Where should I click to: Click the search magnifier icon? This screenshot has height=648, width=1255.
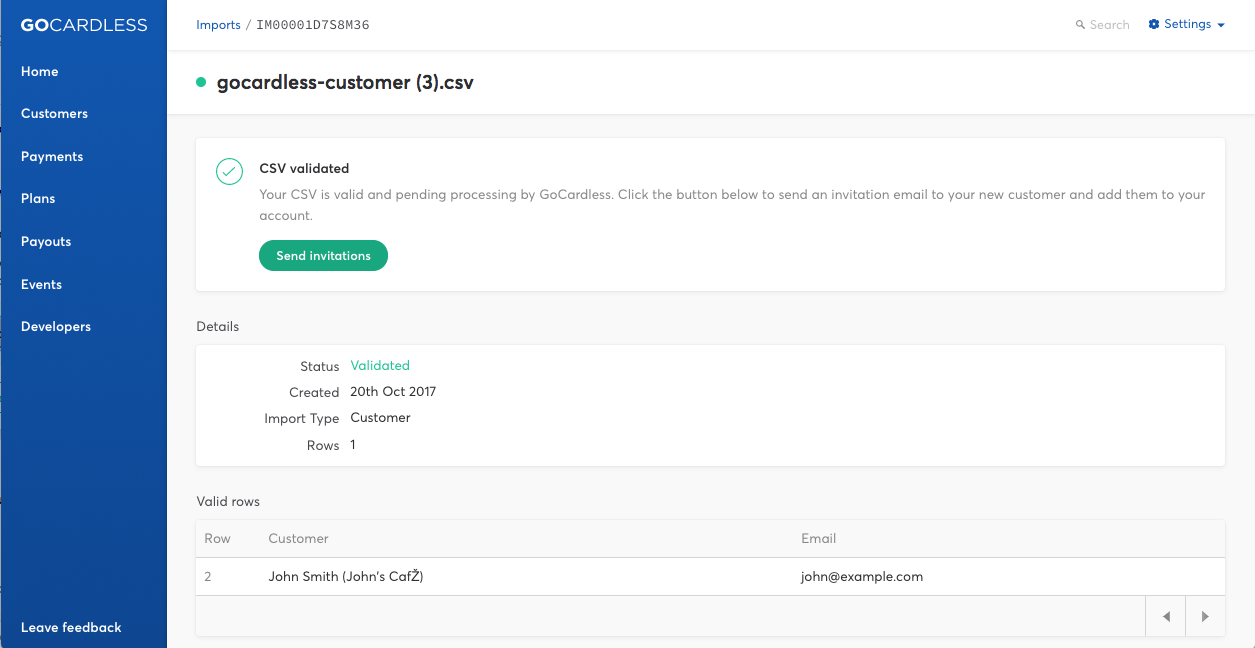tap(1080, 25)
